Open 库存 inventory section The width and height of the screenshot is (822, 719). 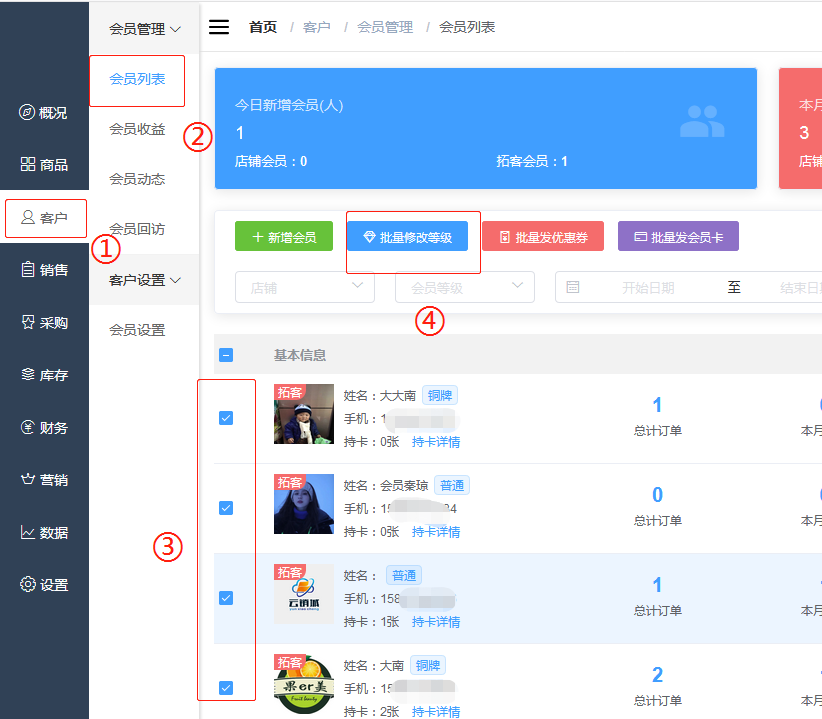click(x=44, y=375)
